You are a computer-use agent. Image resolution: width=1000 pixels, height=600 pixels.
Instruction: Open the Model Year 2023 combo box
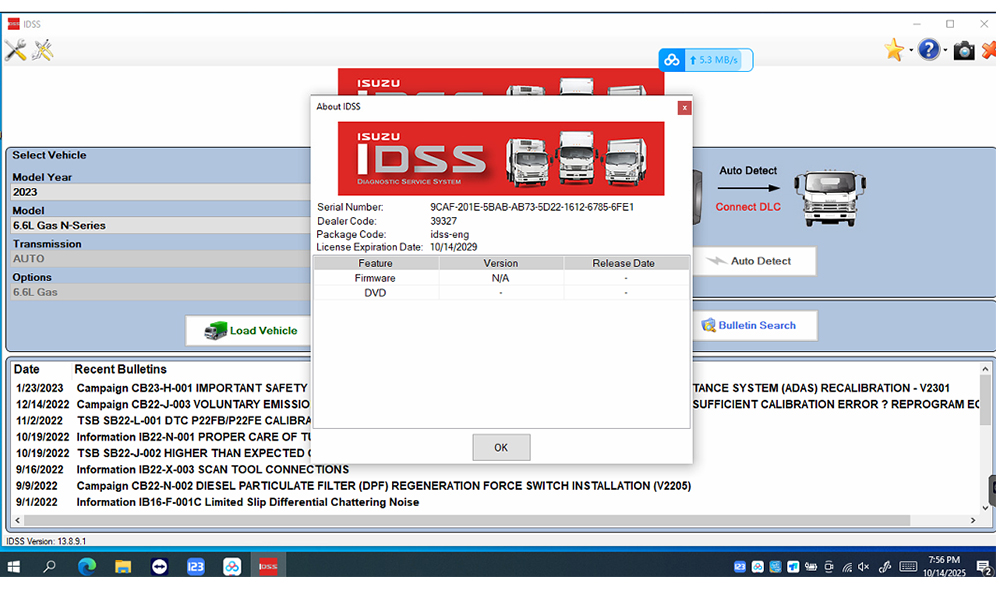click(160, 192)
